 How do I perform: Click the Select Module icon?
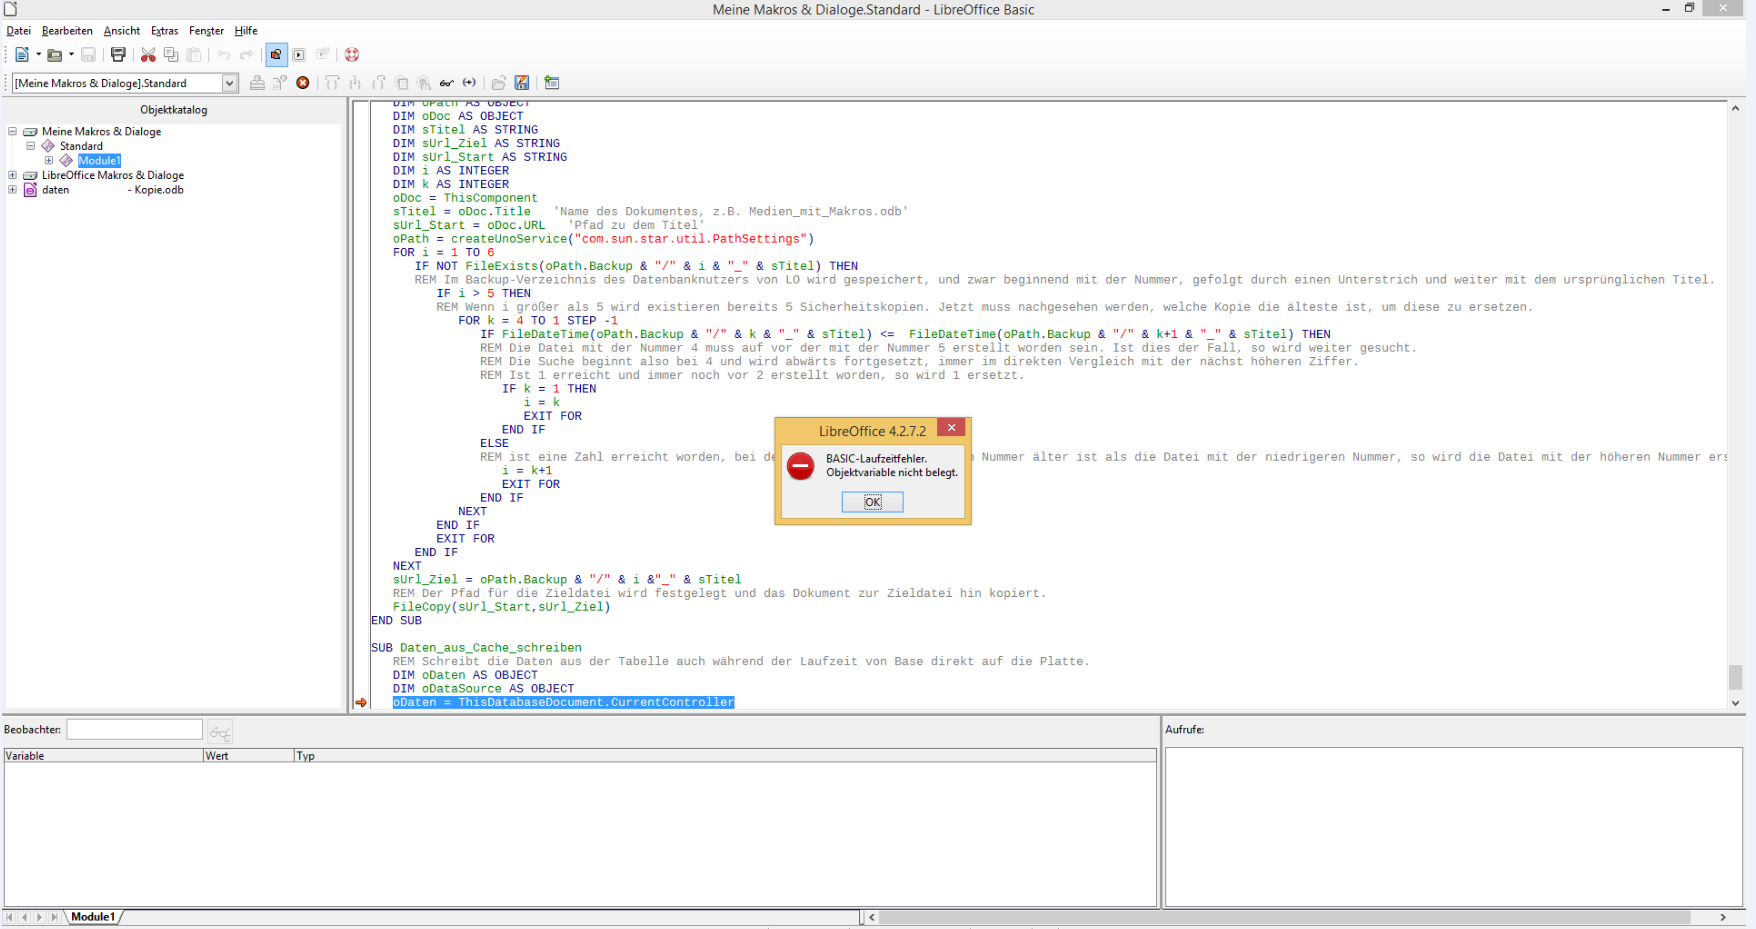click(322, 55)
